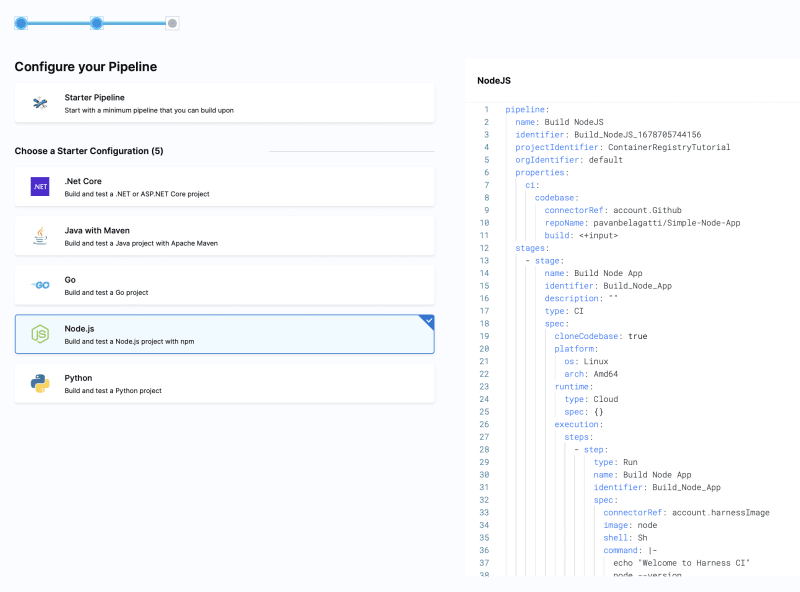800x592 pixels.
Task: Select the Node.js configuration card
Action: pyautogui.click(x=224, y=334)
